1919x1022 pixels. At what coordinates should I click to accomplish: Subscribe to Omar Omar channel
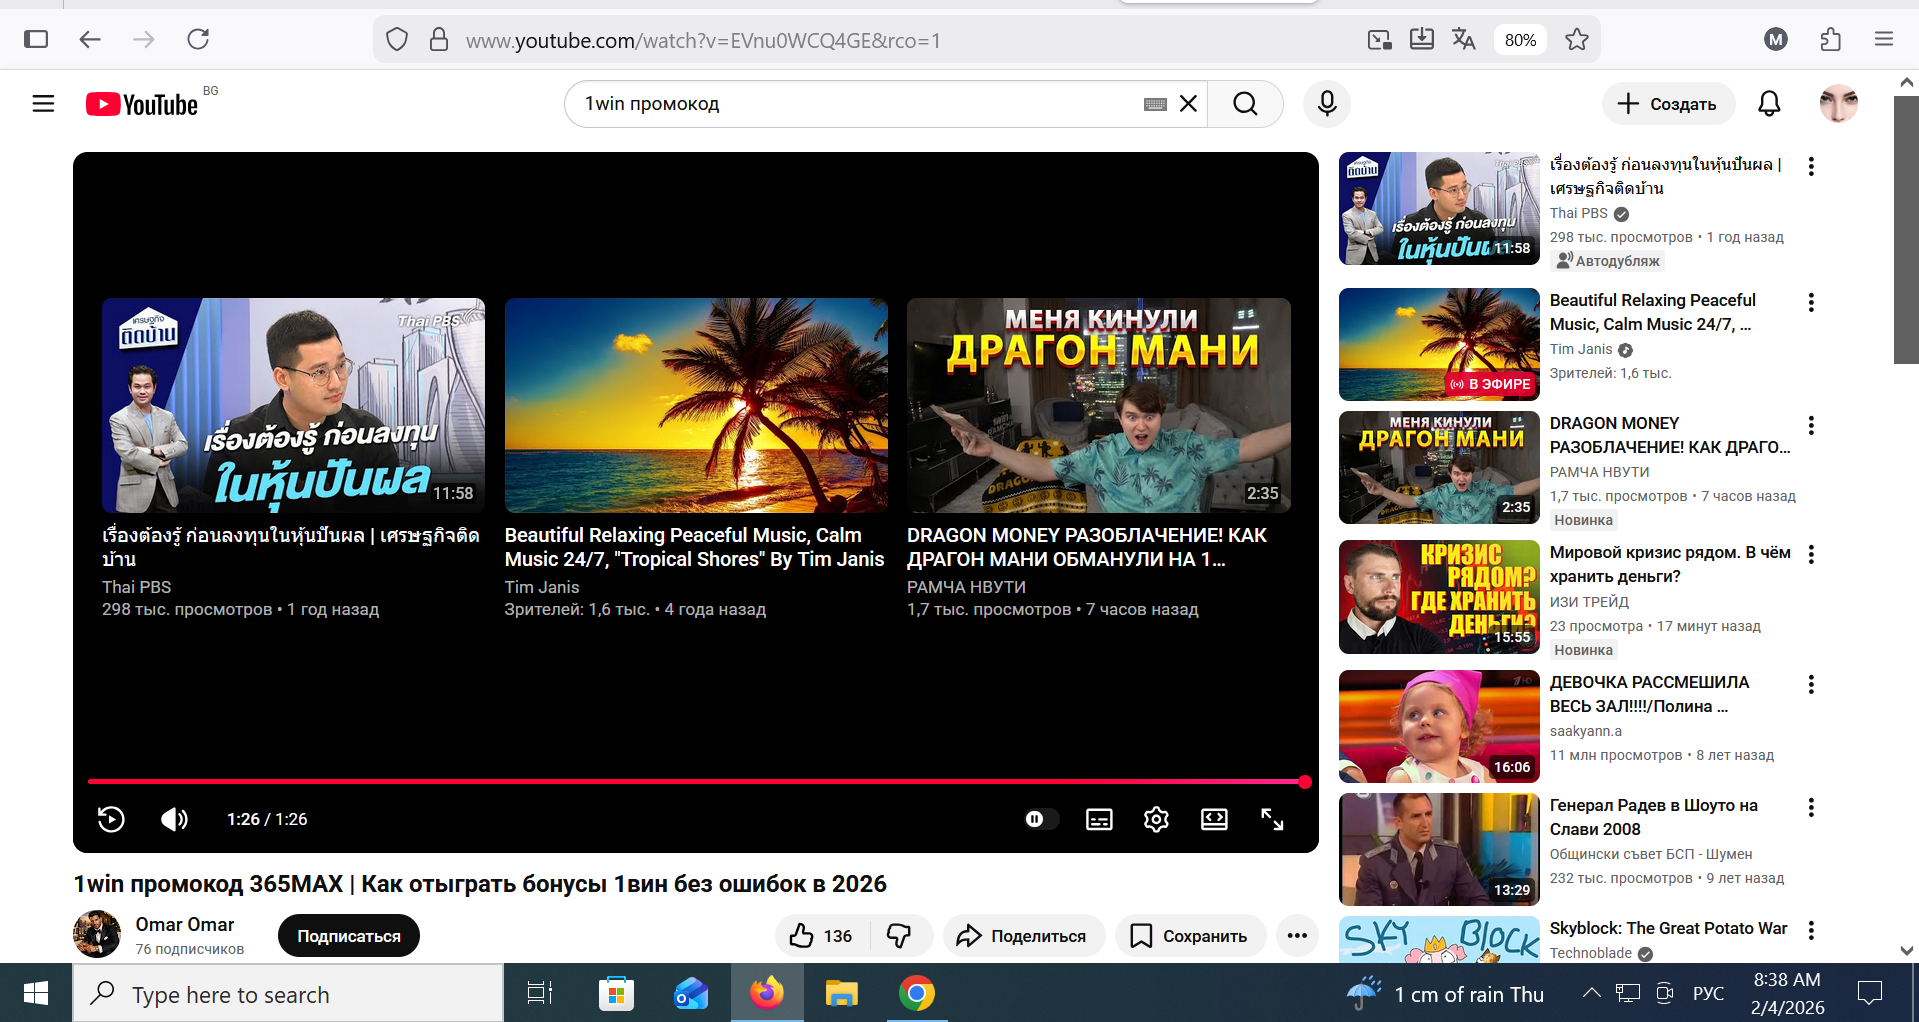click(x=348, y=936)
